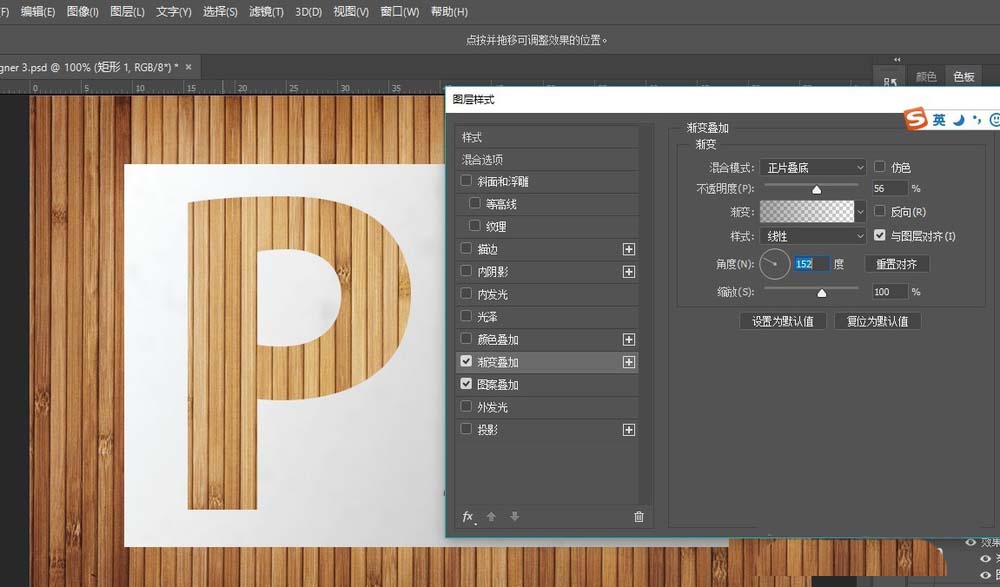Enable 内阴影 checkbox
Image resolution: width=1000 pixels, height=587 pixels.
pyautogui.click(x=466, y=271)
